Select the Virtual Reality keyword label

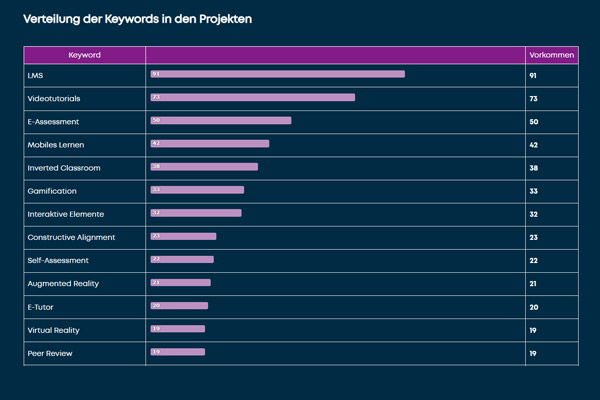pos(54,329)
